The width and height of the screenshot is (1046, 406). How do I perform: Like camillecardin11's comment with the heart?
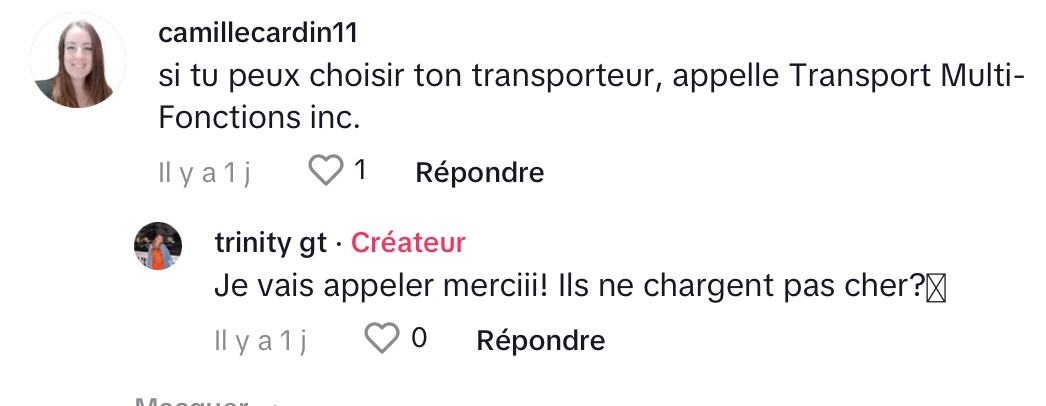tap(325, 172)
